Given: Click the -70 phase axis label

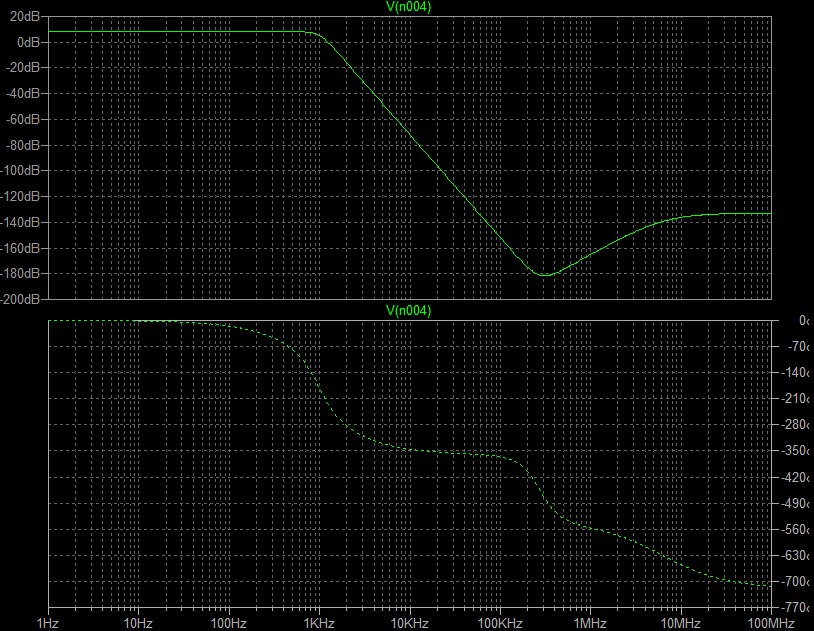Looking at the screenshot, I should point(798,347).
